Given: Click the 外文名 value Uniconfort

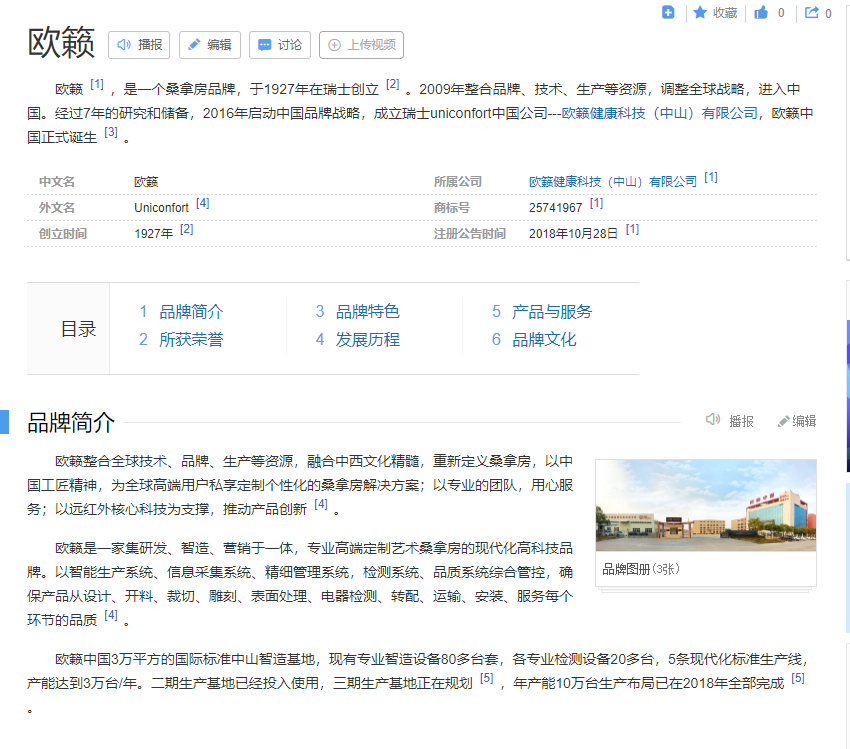Looking at the screenshot, I should [x=162, y=208].
